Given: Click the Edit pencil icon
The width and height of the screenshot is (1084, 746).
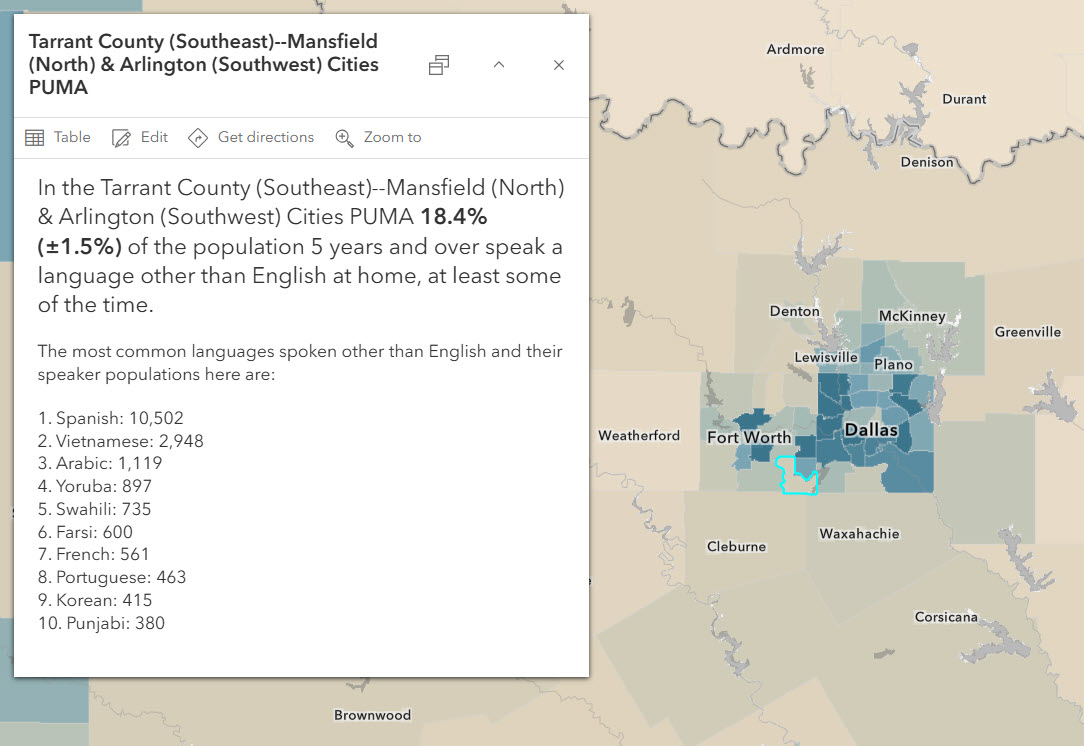Looking at the screenshot, I should point(122,138).
